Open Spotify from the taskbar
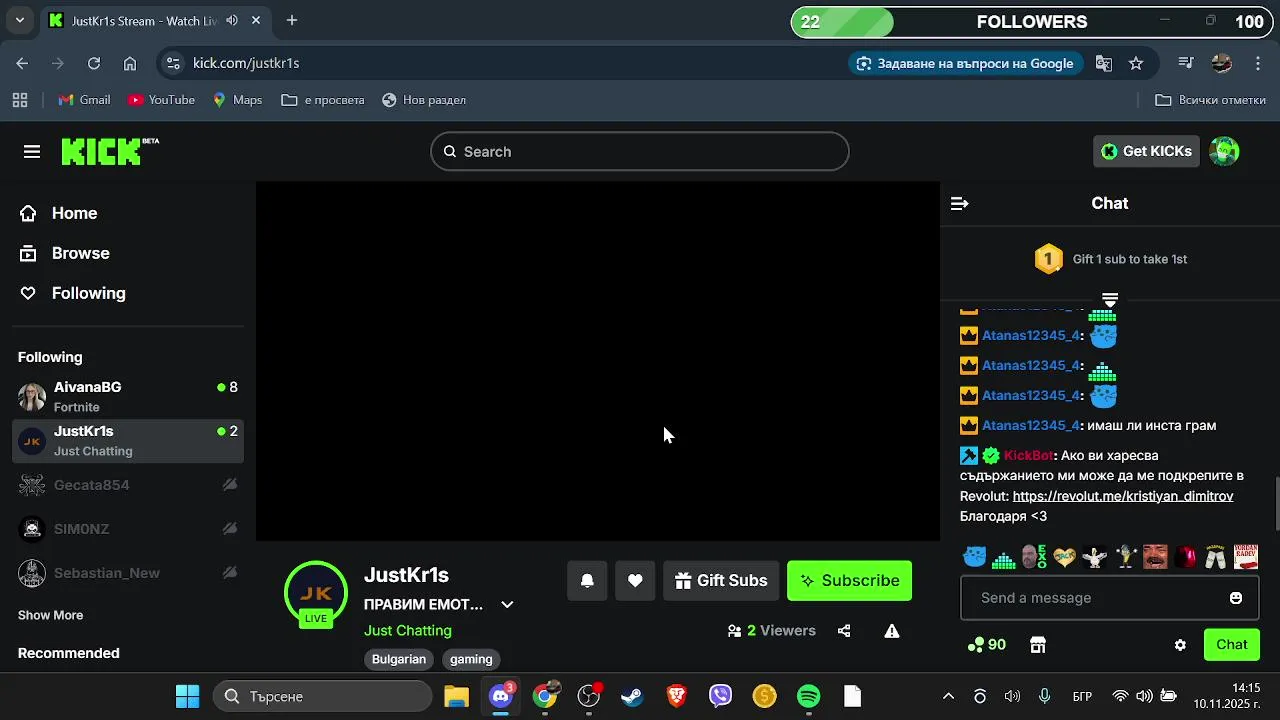The width and height of the screenshot is (1280, 720). point(808,696)
